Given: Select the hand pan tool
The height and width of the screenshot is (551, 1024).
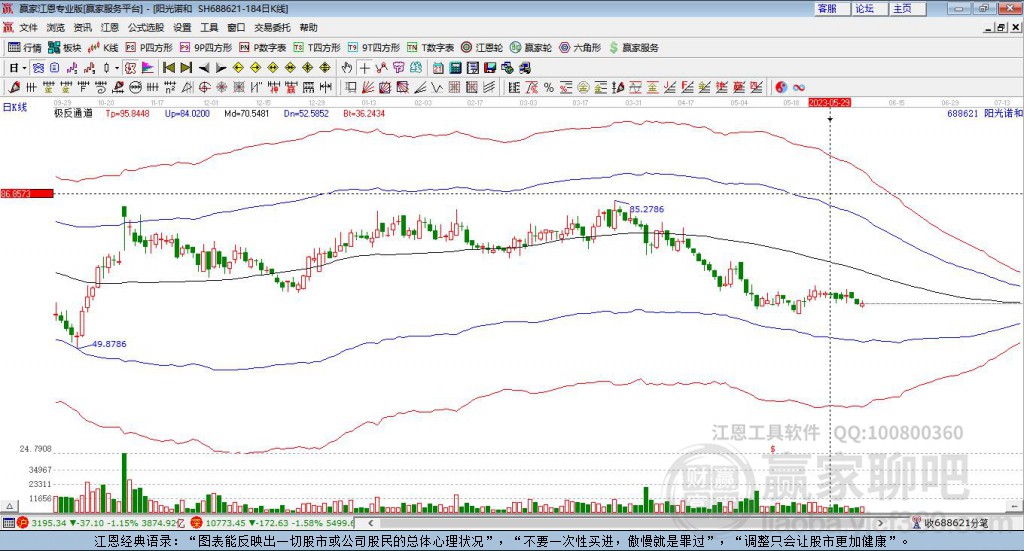Looking at the screenshot, I should click(x=347, y=68).
